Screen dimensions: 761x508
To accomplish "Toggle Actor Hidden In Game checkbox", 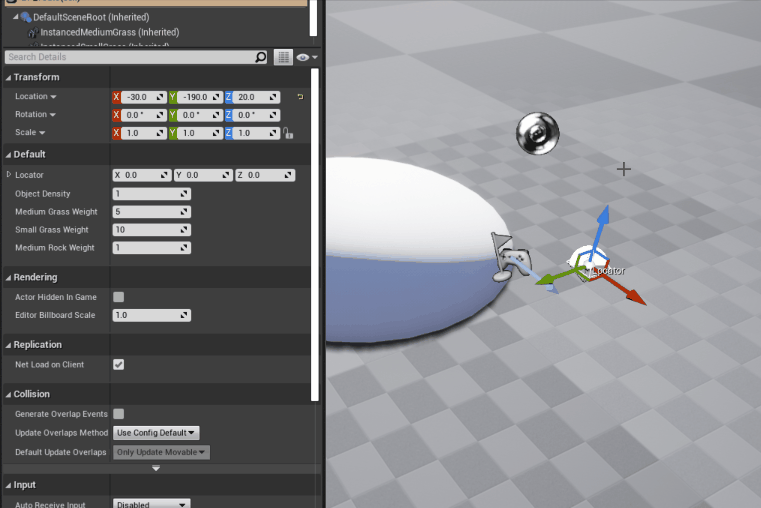I will tap(118, 297).
